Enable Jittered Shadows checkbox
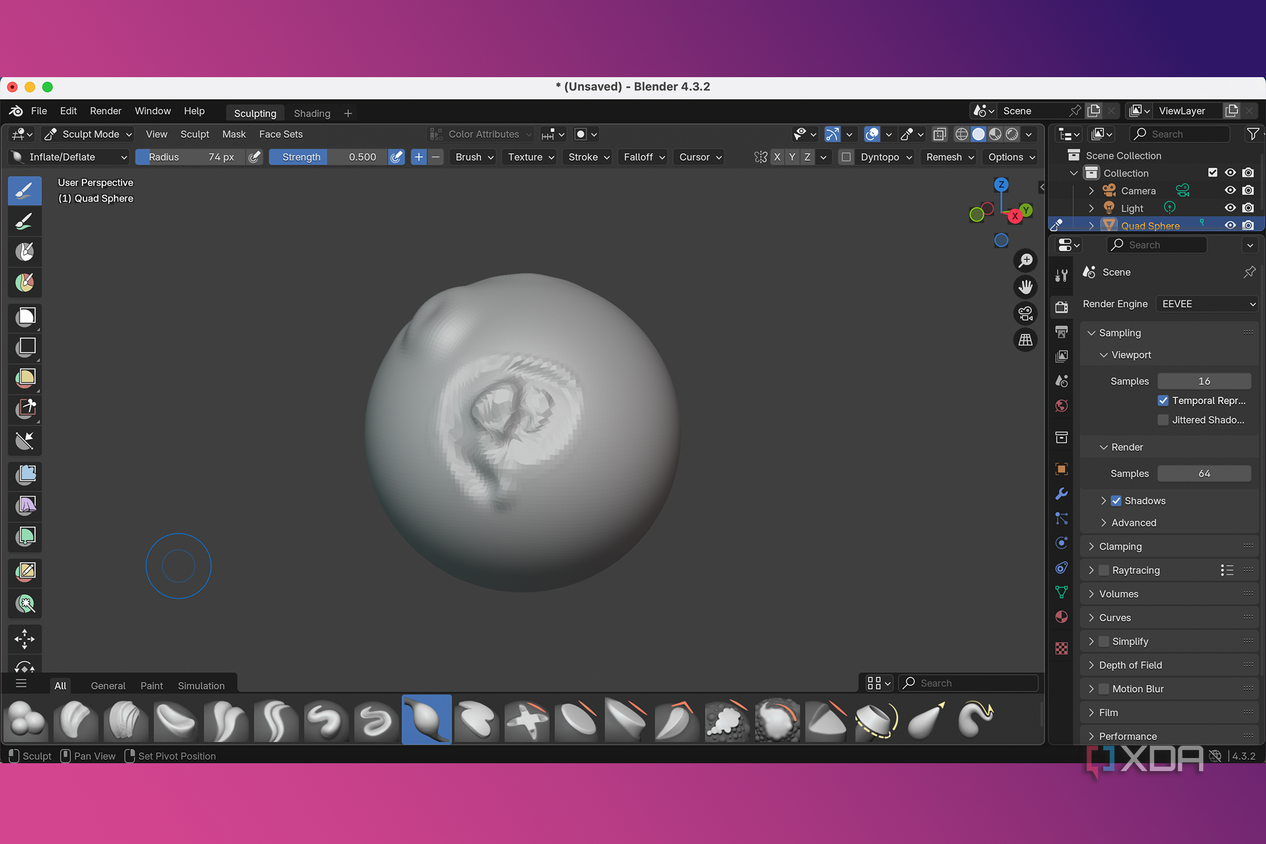Screen dimensions: 1266x844 click(1163, 420)
